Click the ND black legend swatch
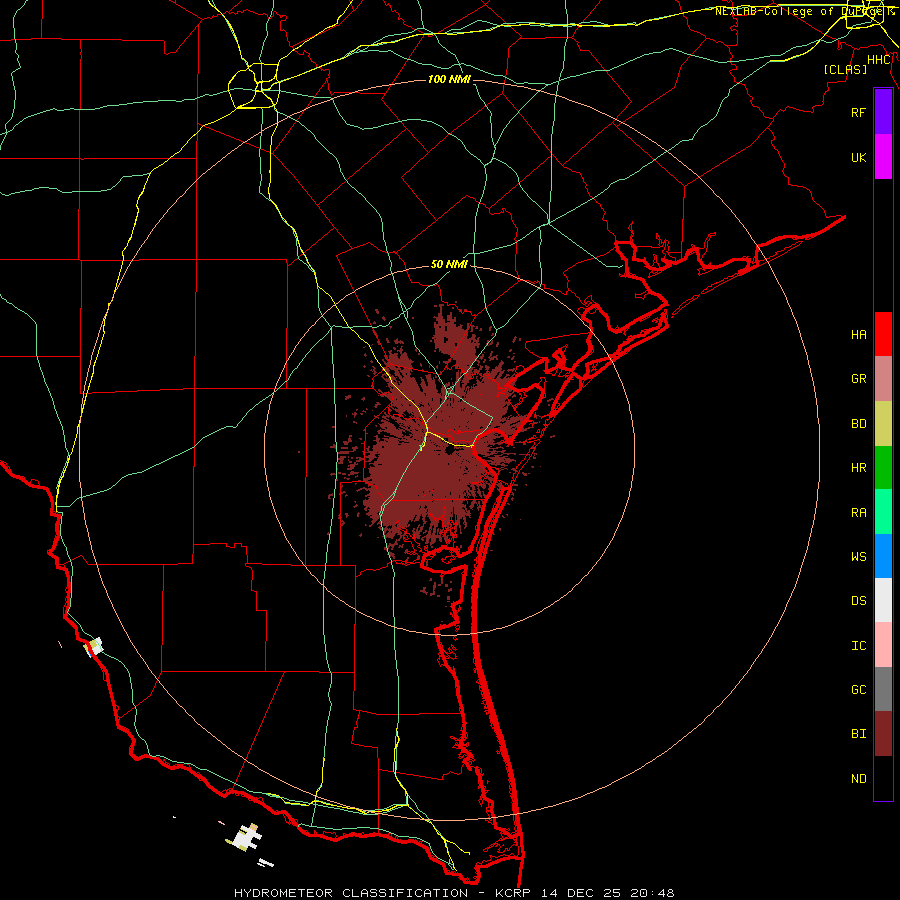This screenshot has height=900, width=900. [x=883, y=778]
